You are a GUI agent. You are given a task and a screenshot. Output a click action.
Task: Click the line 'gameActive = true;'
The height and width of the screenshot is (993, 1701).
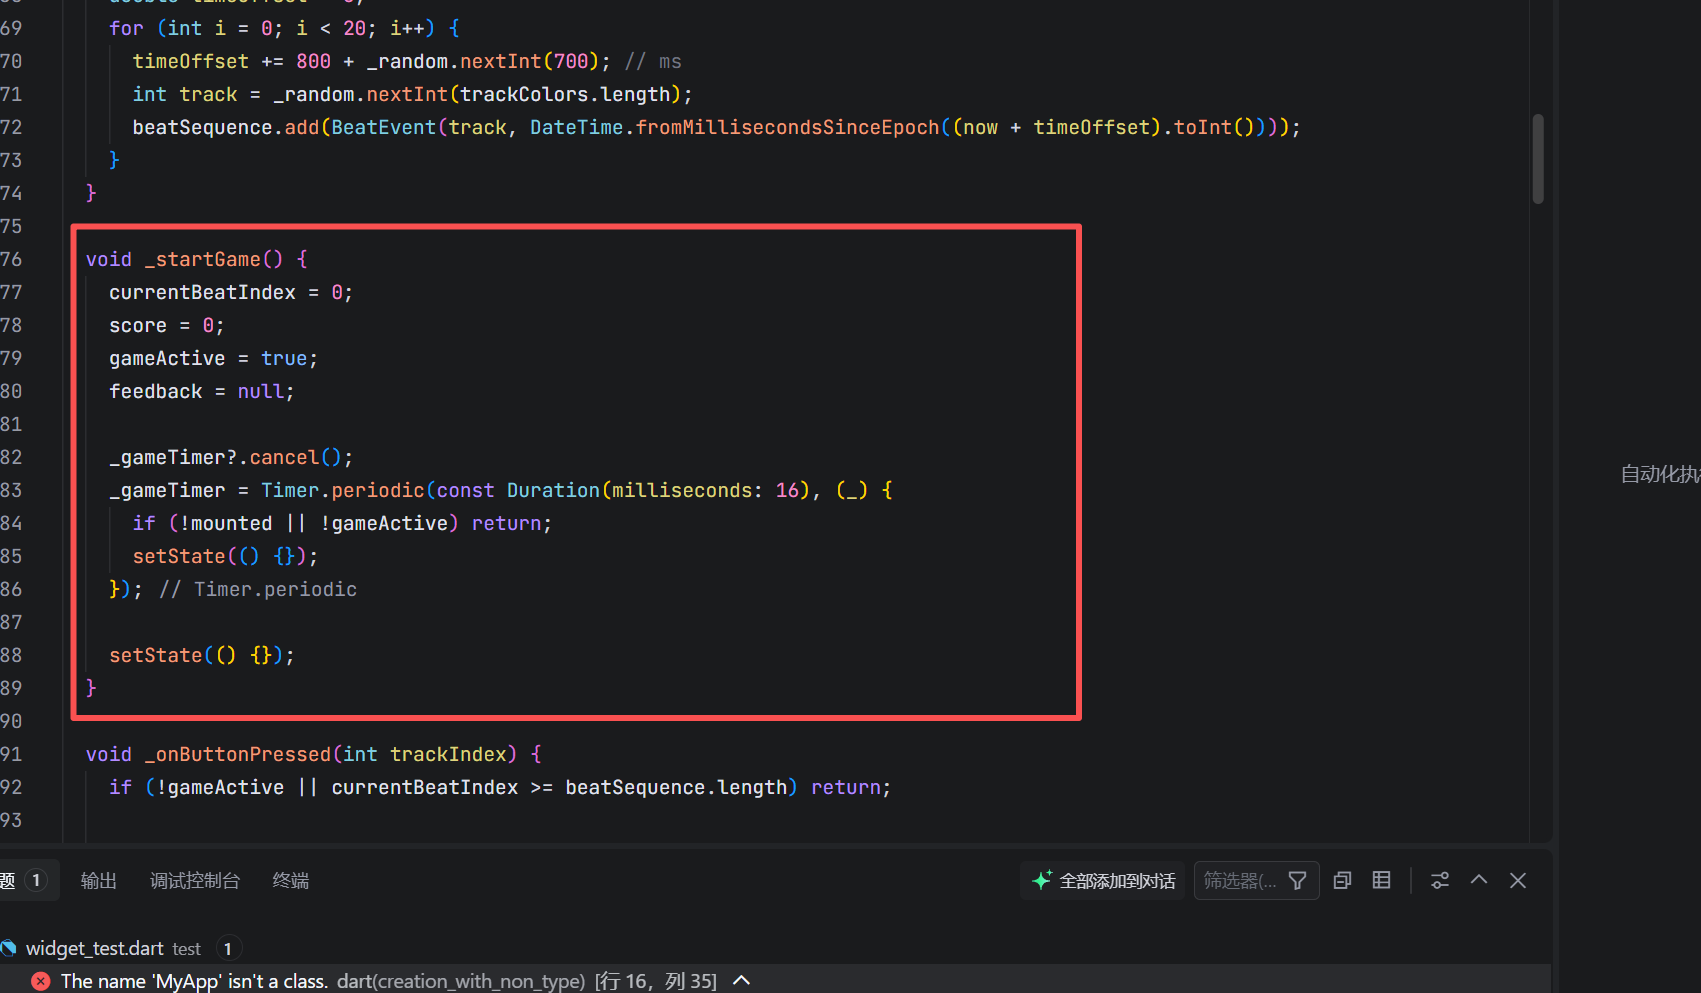tap(213, 358)
